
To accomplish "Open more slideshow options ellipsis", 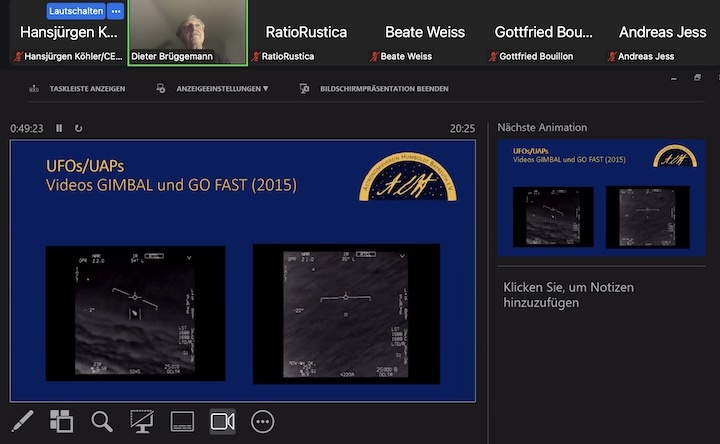I will [x=263, y=421].
